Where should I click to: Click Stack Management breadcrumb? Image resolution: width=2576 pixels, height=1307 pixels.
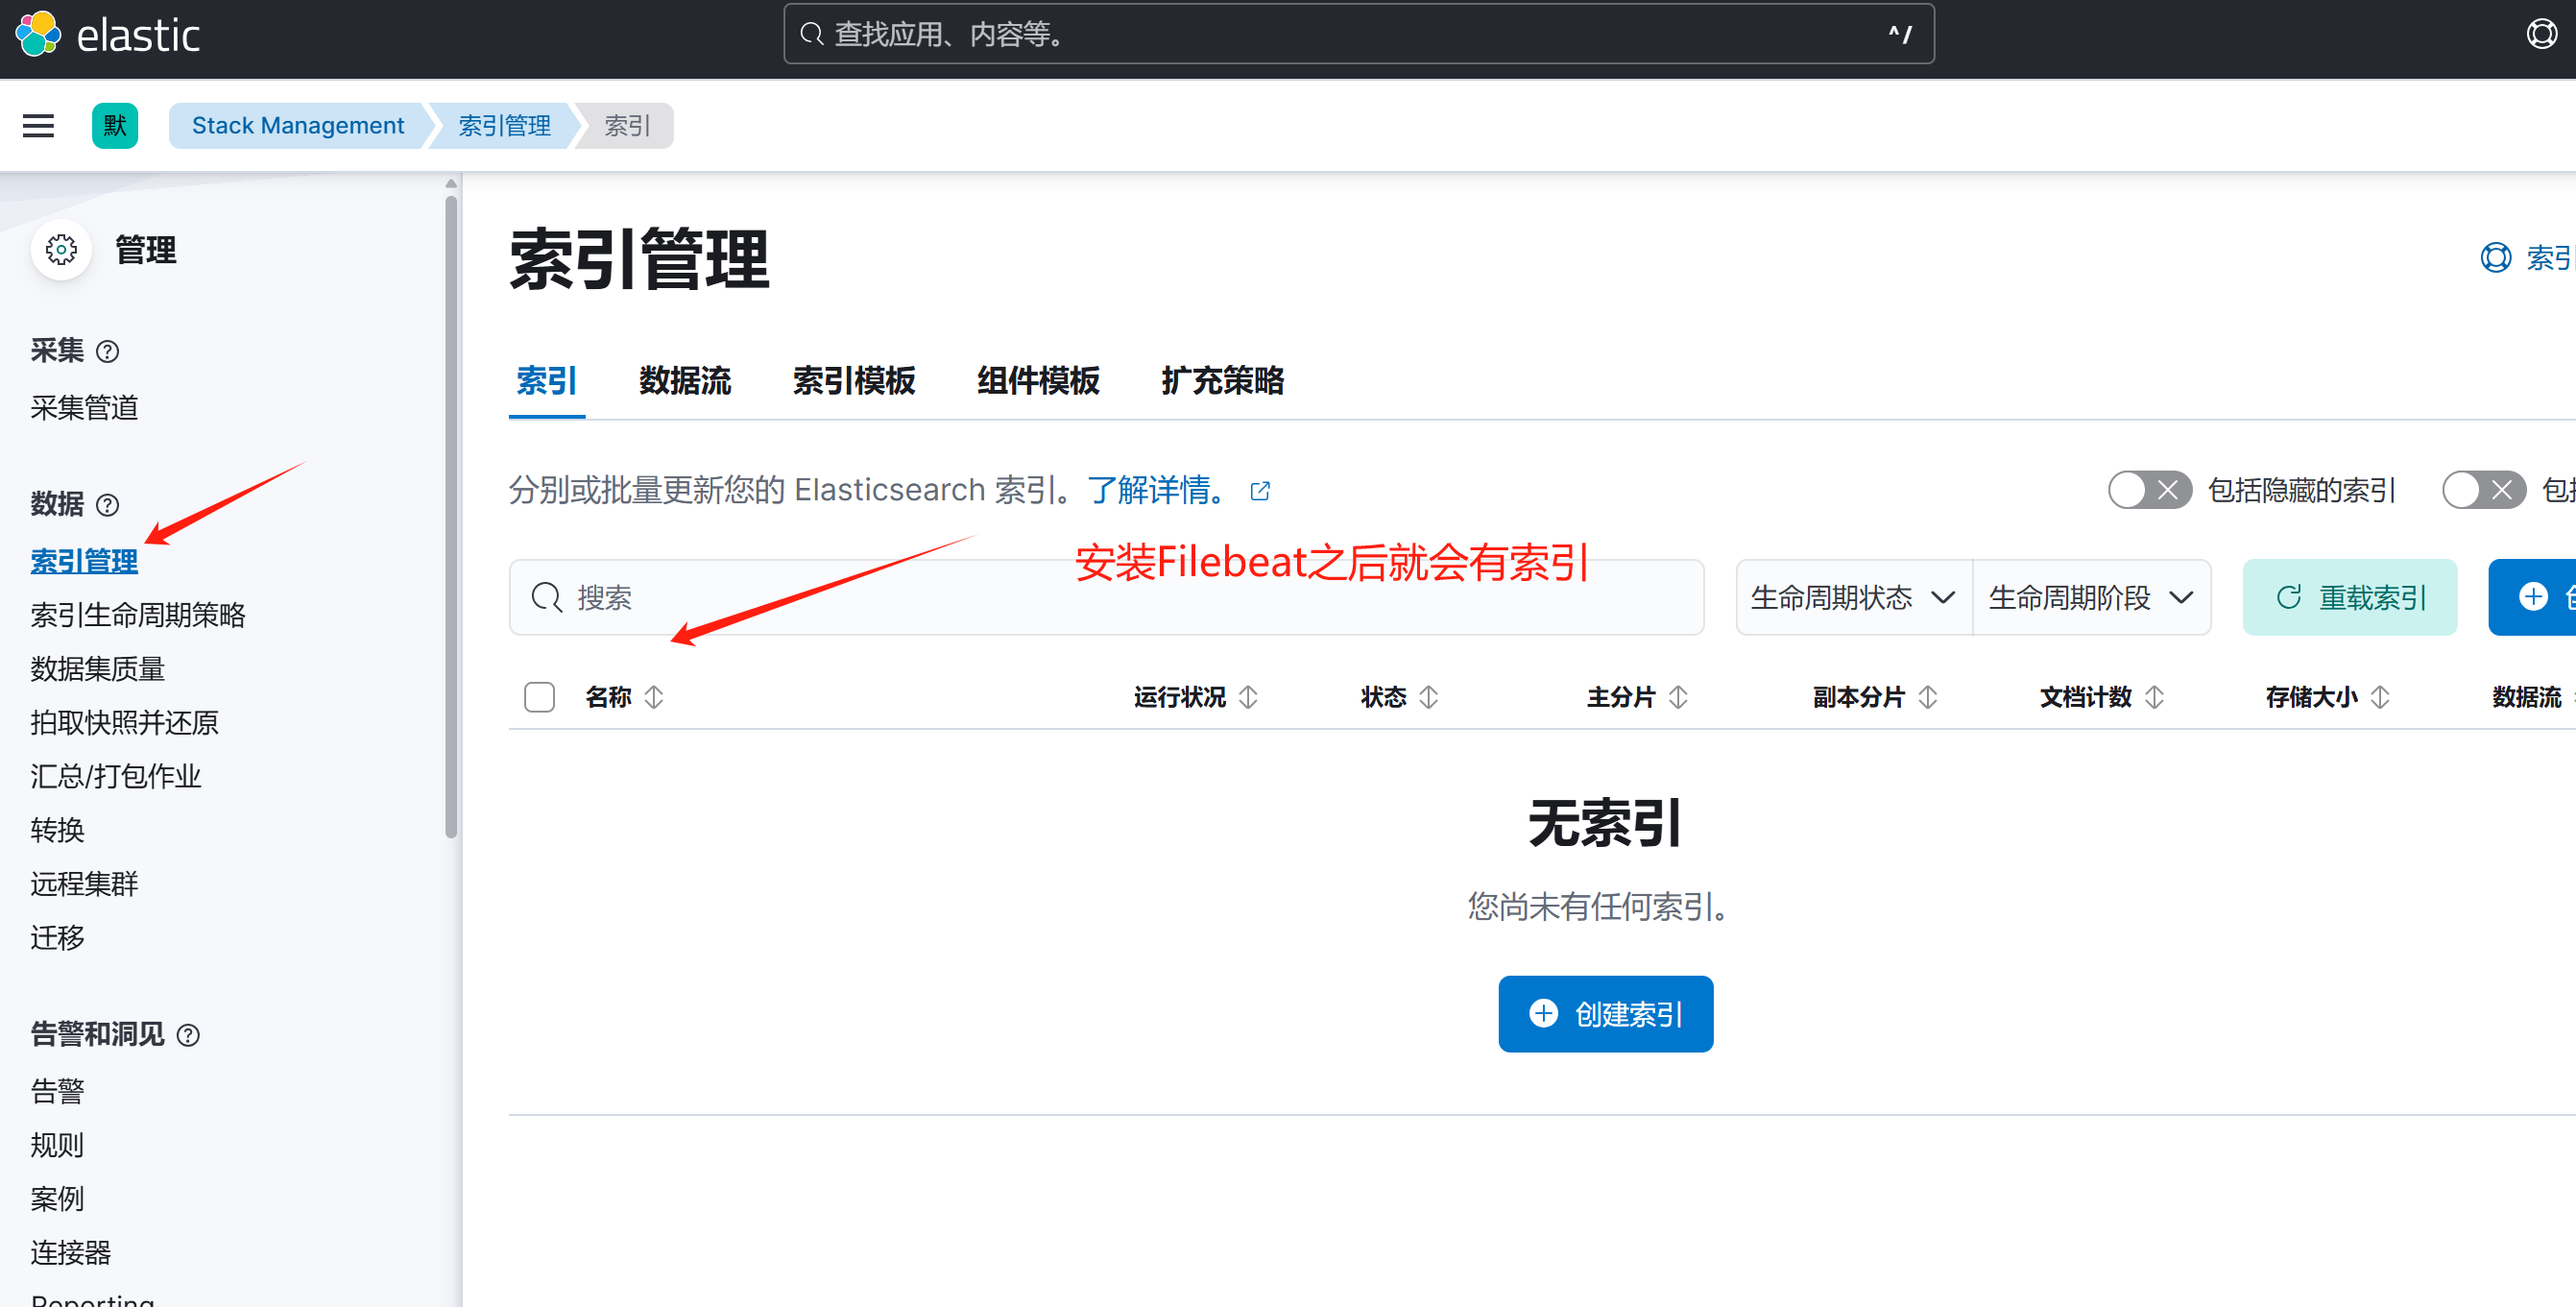[297, 126]
